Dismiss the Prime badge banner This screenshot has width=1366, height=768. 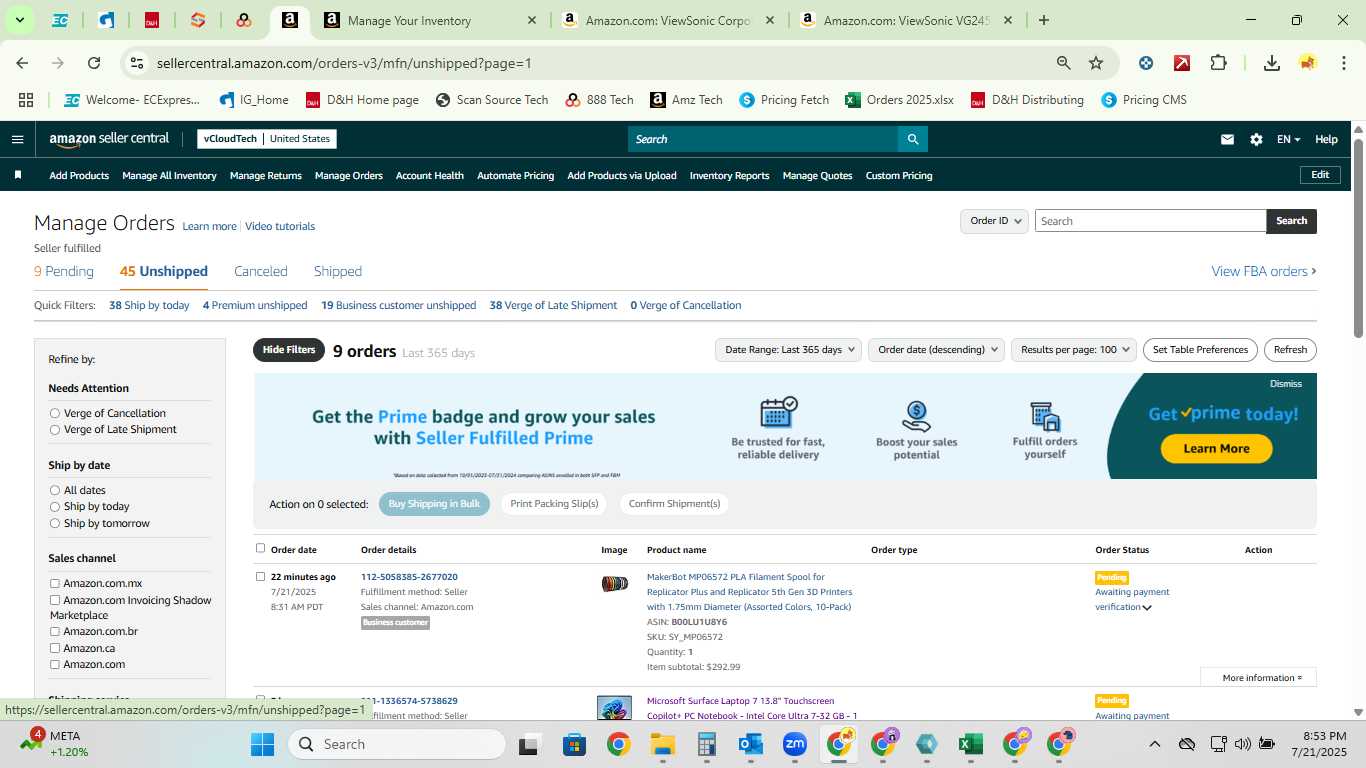point(1286,384)
